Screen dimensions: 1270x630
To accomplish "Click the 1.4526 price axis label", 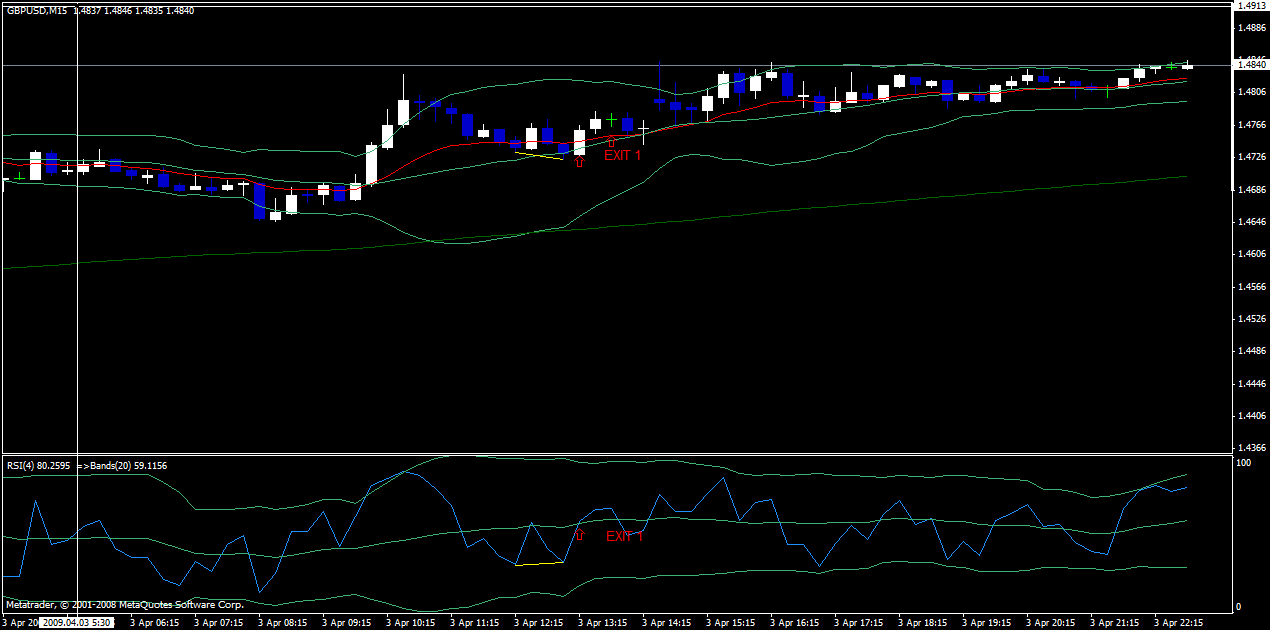I will [1252, 319].
